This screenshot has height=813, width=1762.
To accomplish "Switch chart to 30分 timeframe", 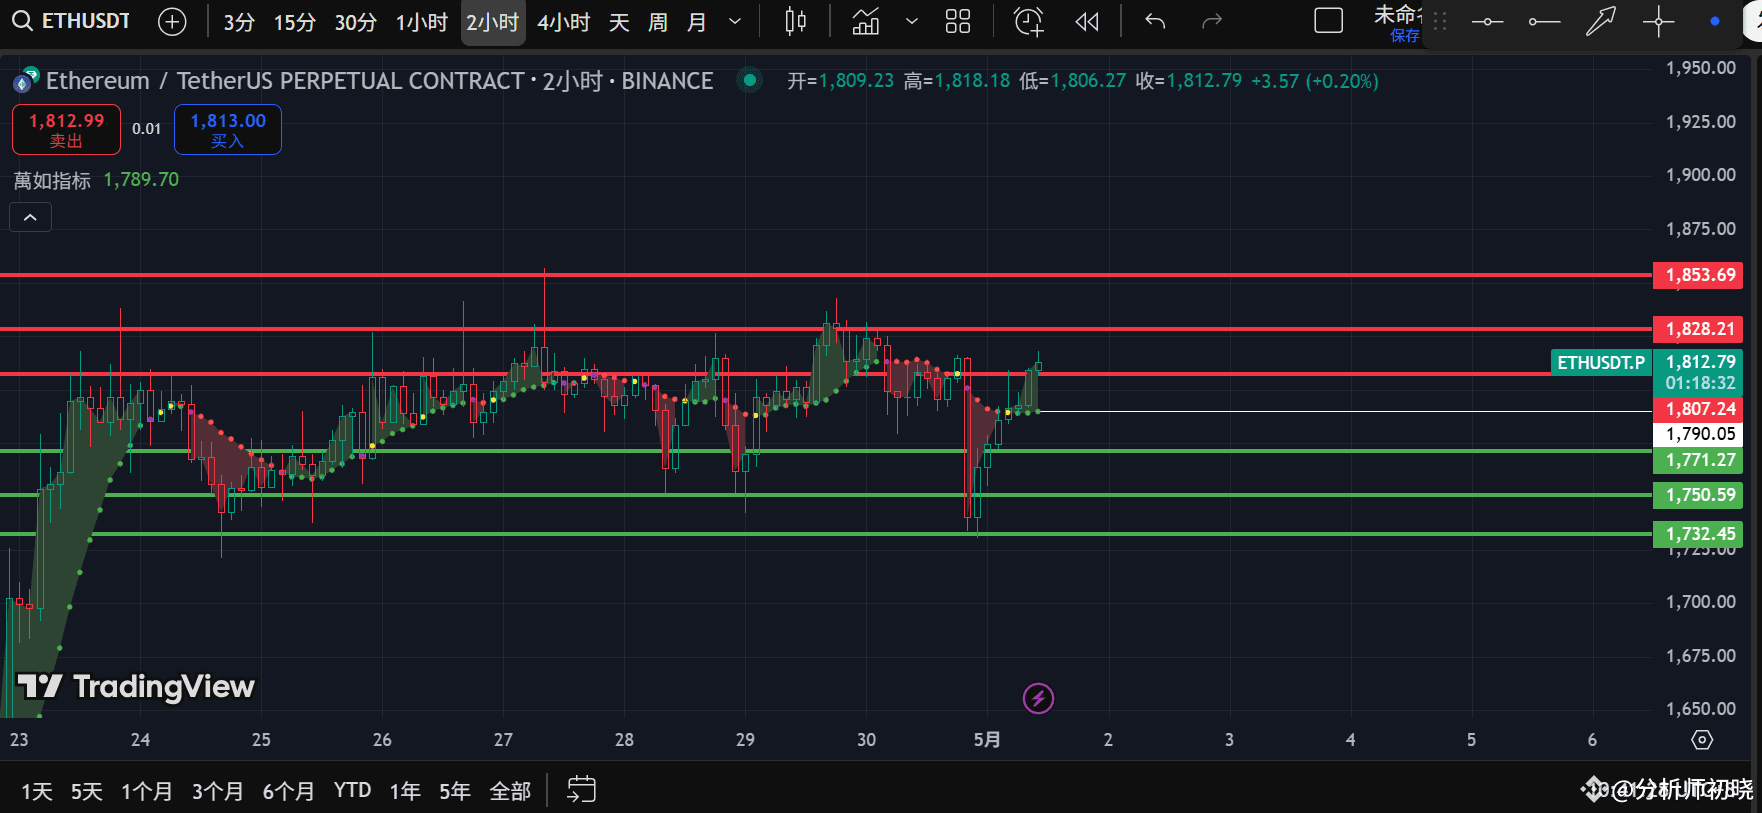I will pyautogui.click(x=356, y=22).
